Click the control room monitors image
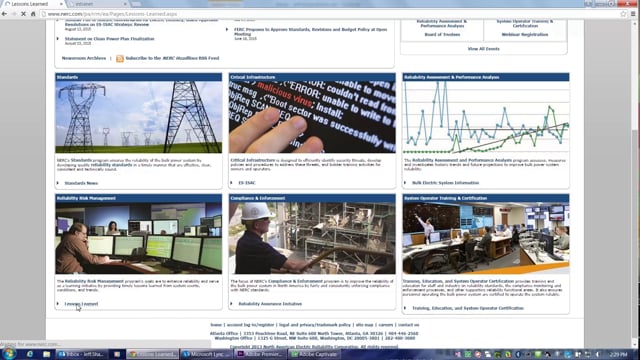This screenshot has width=640, height=360. coord(138,238)
